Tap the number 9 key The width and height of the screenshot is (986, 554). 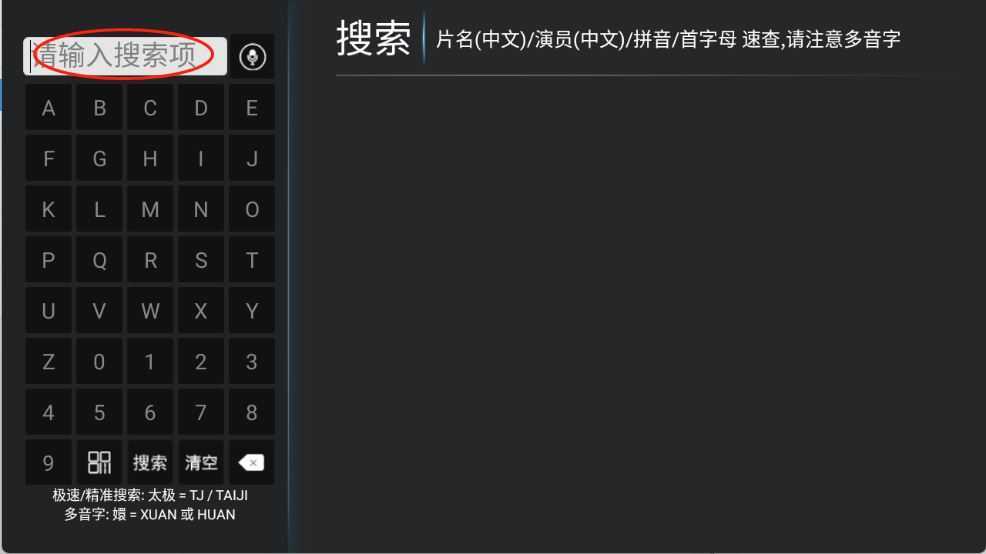(48, 463)
